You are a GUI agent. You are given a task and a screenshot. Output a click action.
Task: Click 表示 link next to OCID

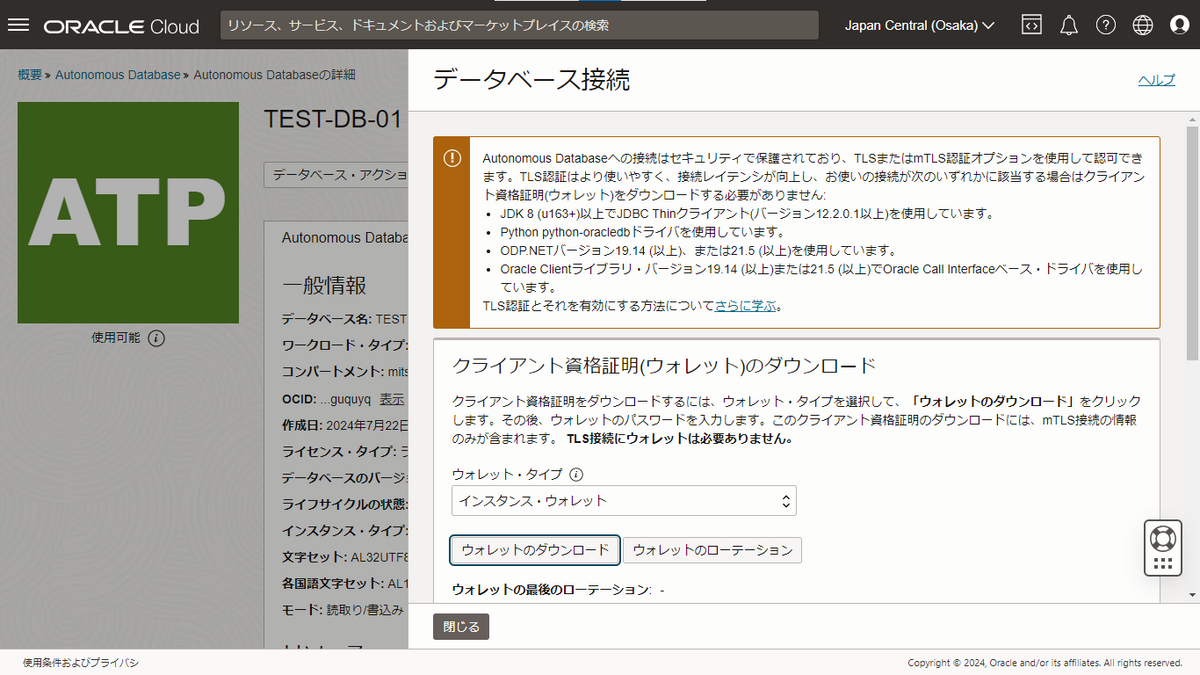(x=391, y=398)
